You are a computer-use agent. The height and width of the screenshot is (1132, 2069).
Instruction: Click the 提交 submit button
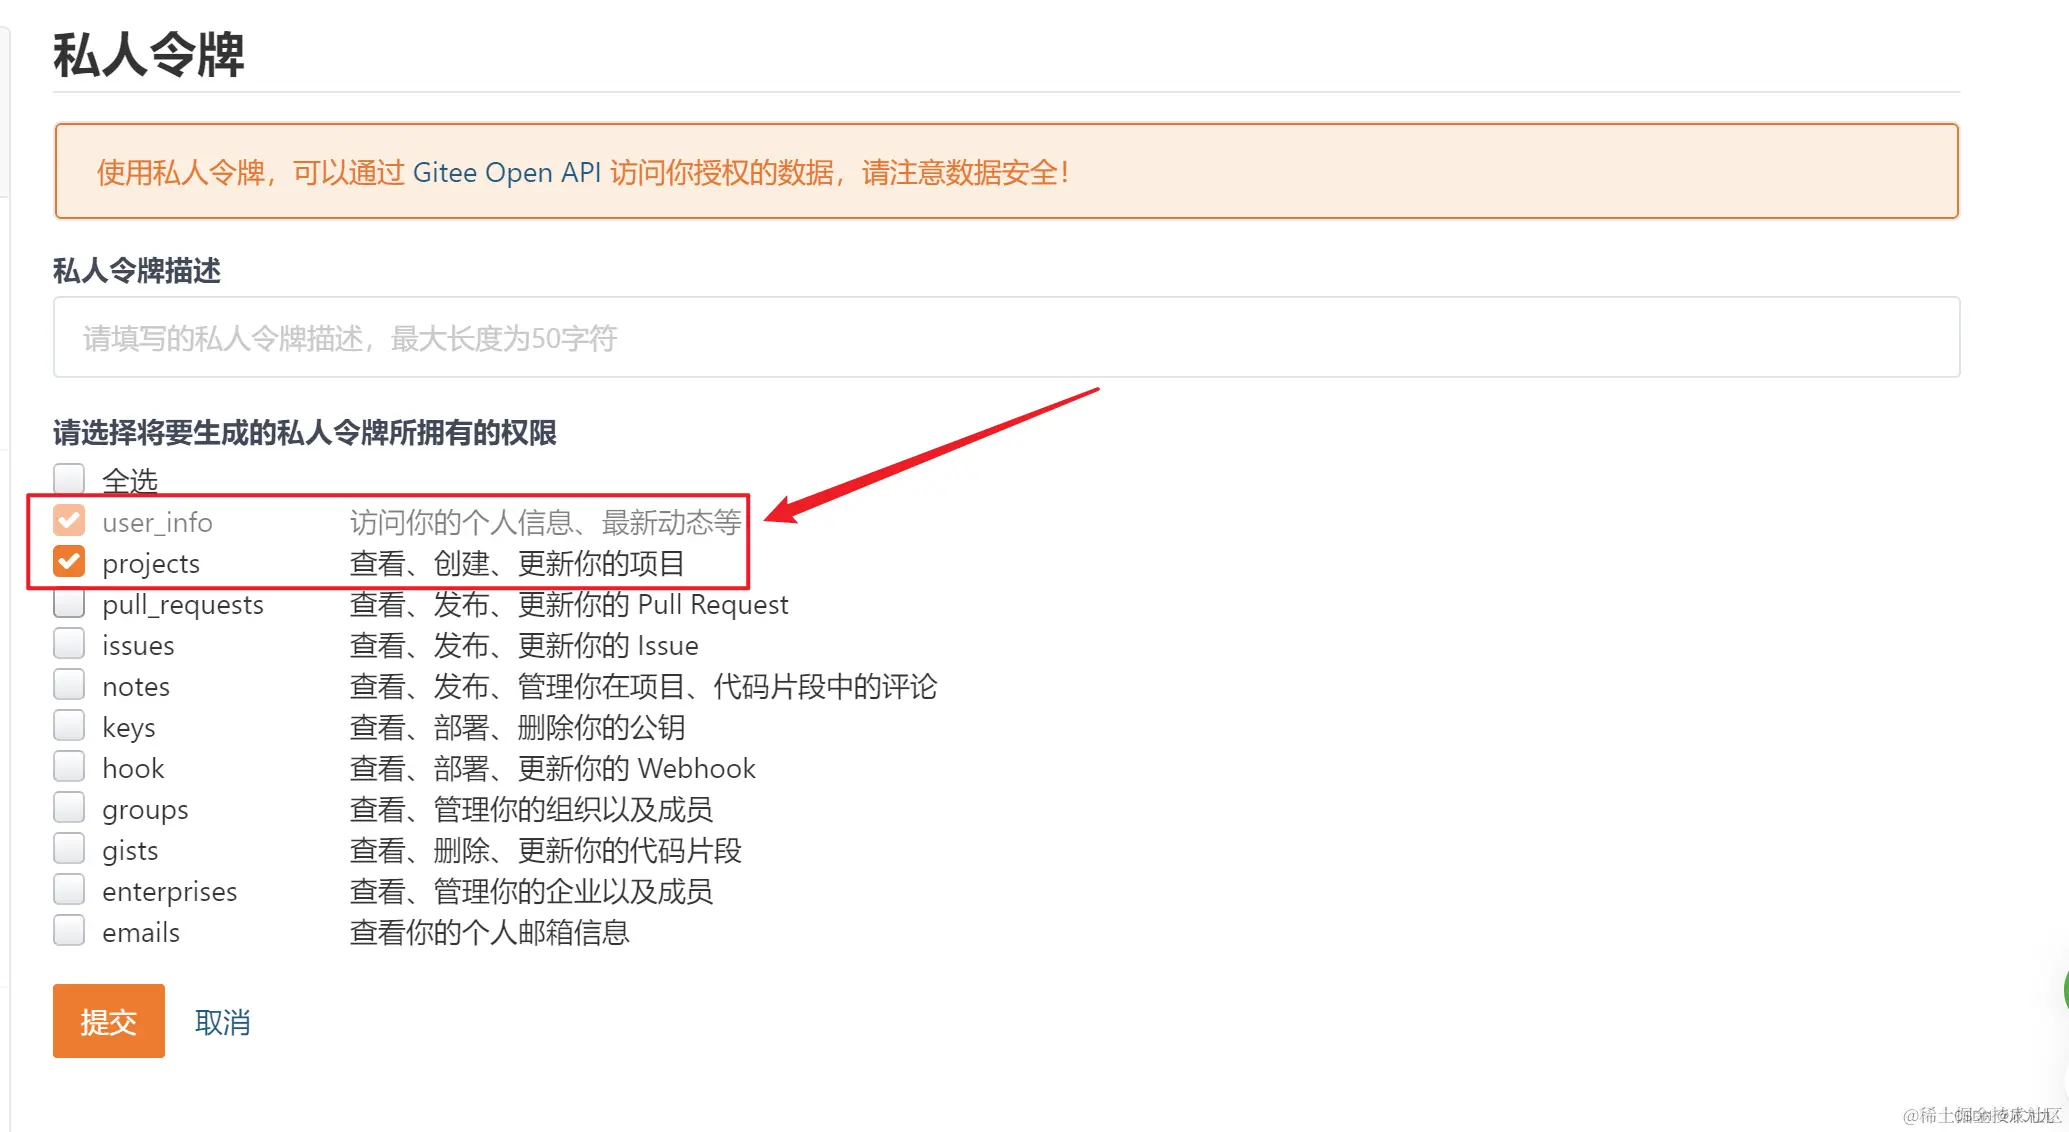[108, 1021]
